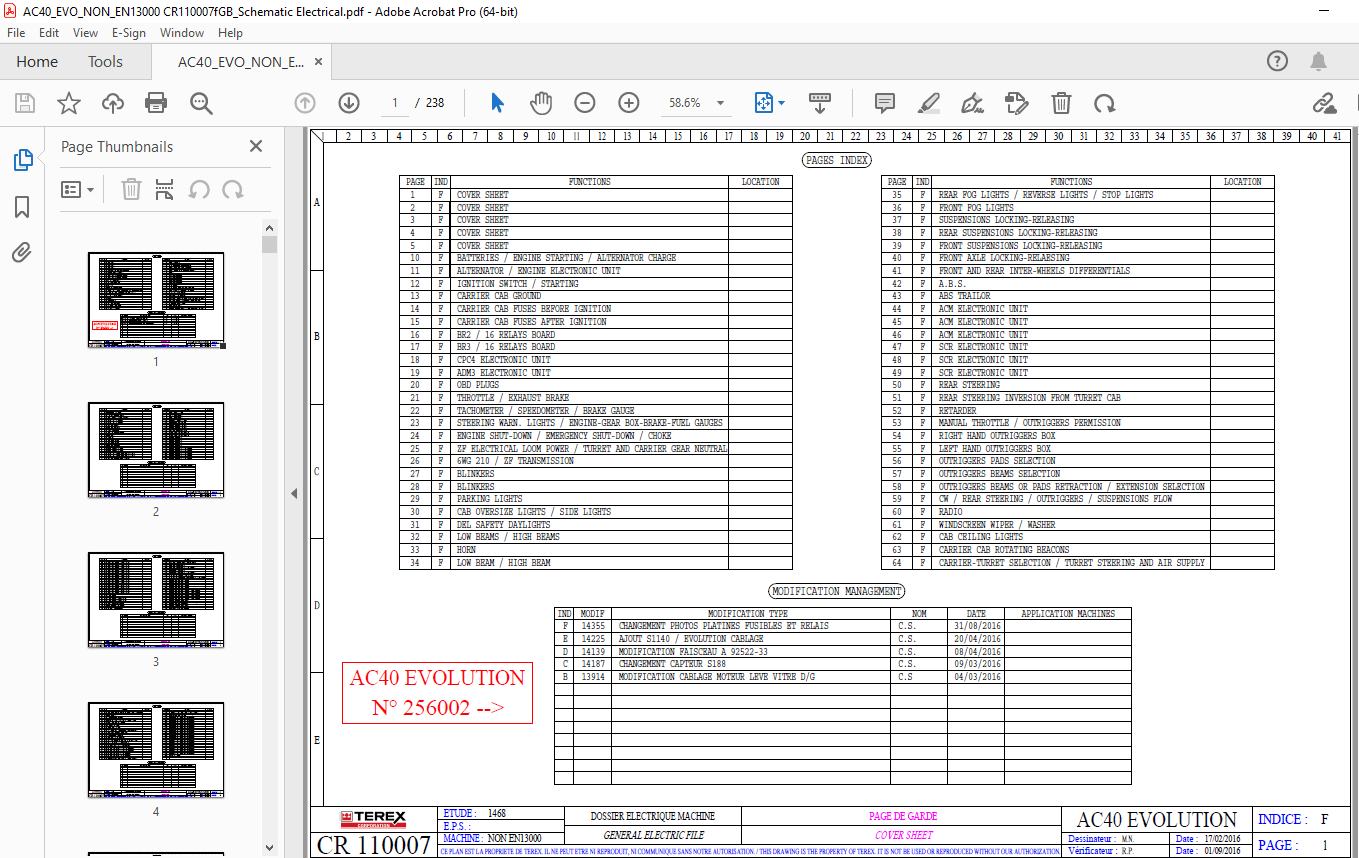
Task: Click the "OBD PLUGS" index entry
Action: pos(478,385)
